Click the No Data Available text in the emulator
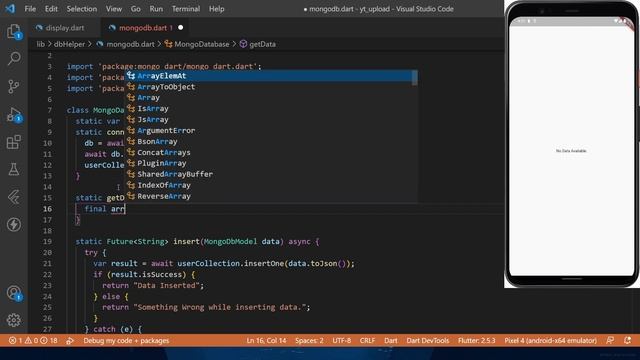Screen dimensions: 640x360 click(x=571, y=151)
